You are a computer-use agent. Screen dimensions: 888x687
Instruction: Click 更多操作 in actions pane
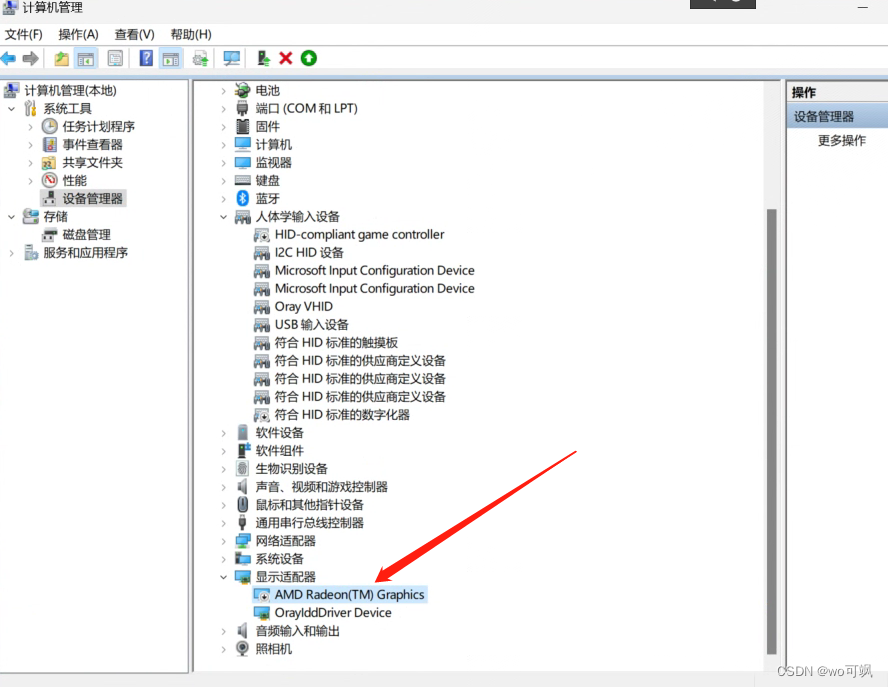tap(842, 140)
